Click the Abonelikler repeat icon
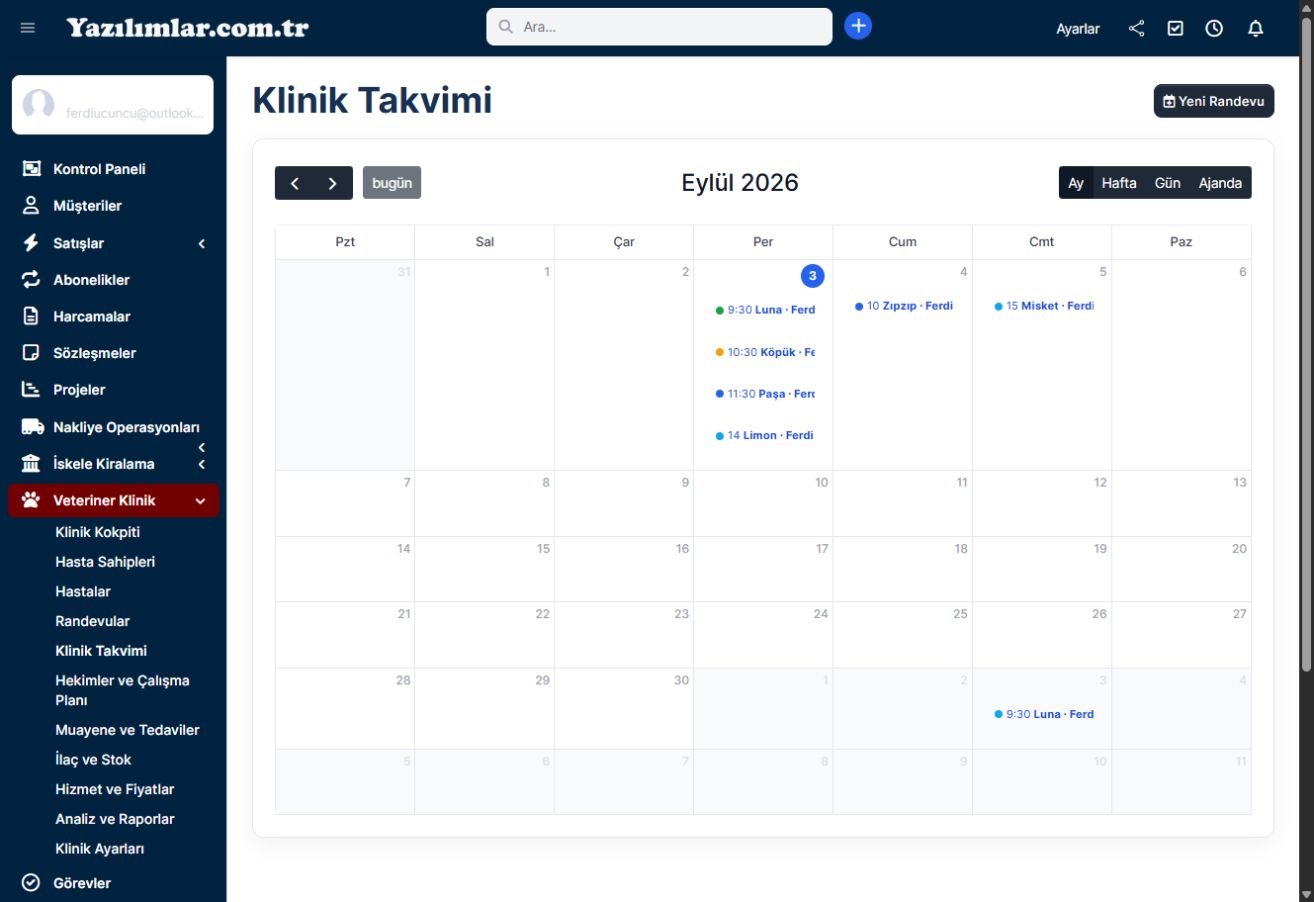This screenshot has width=1314, height=902. 31,280
